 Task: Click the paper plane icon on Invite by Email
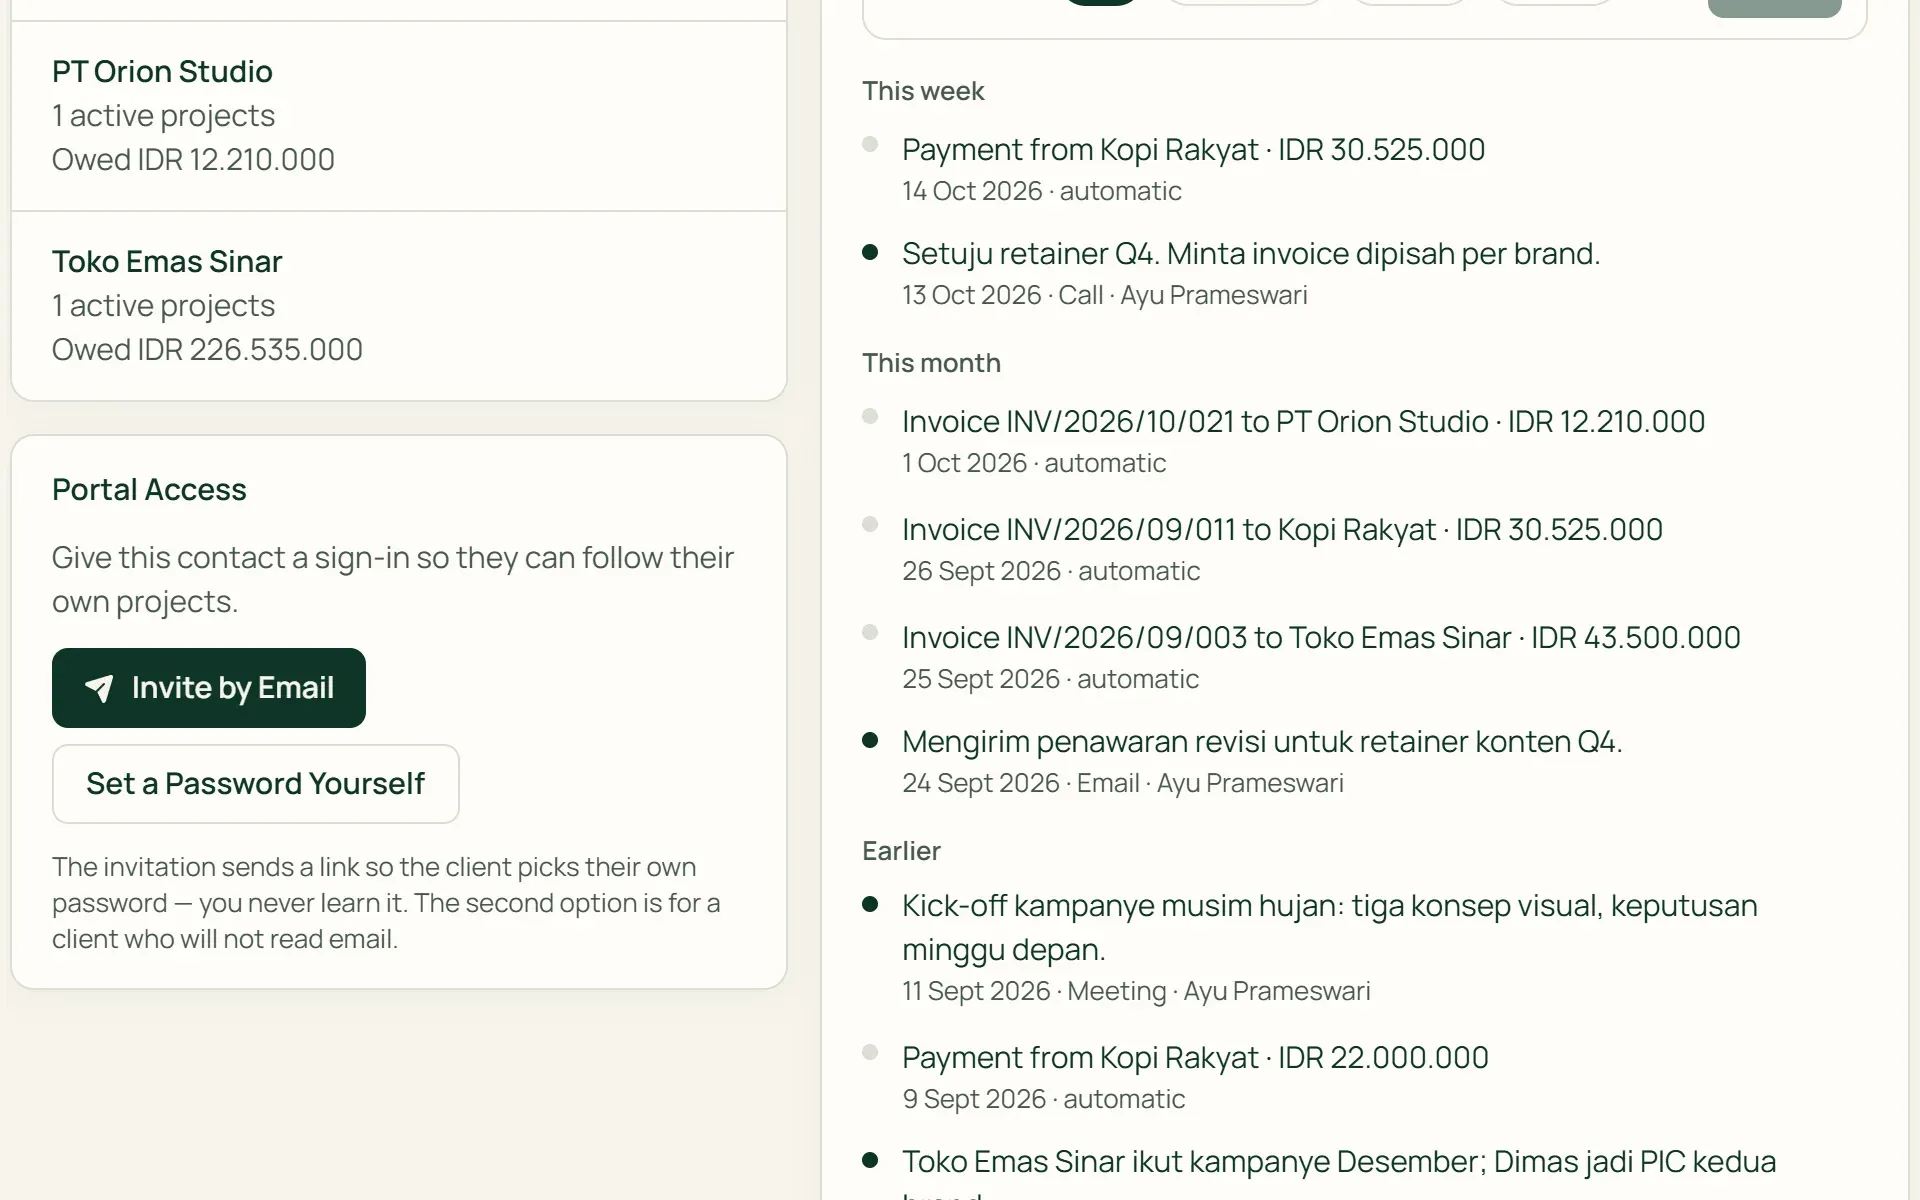click(99, 688)
